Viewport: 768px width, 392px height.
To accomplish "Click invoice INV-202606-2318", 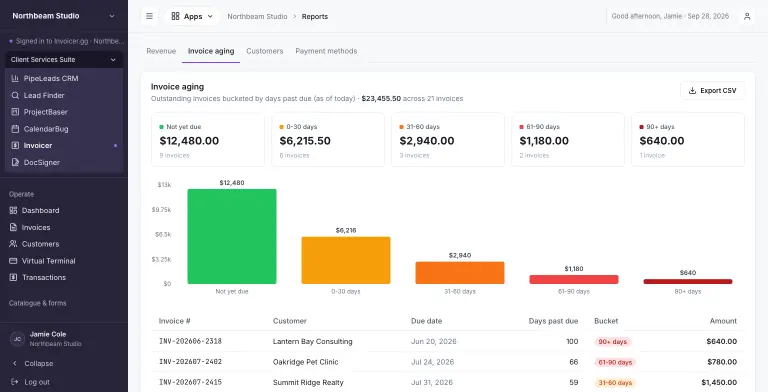I will pos(190,341).
